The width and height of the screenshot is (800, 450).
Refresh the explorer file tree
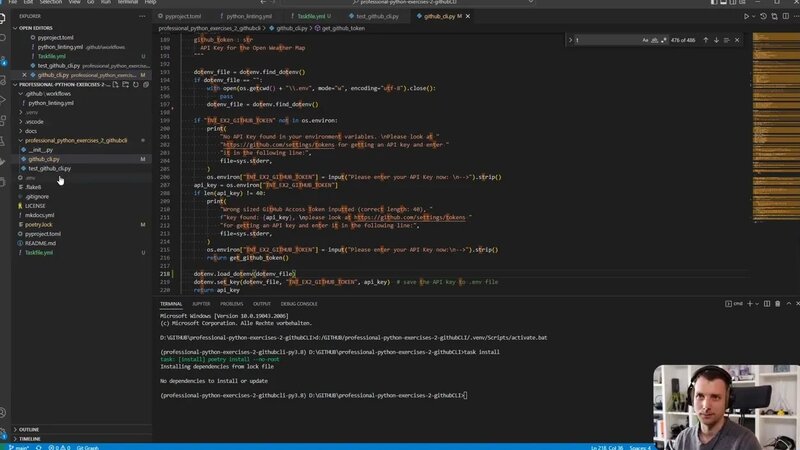tap(136, 85)
